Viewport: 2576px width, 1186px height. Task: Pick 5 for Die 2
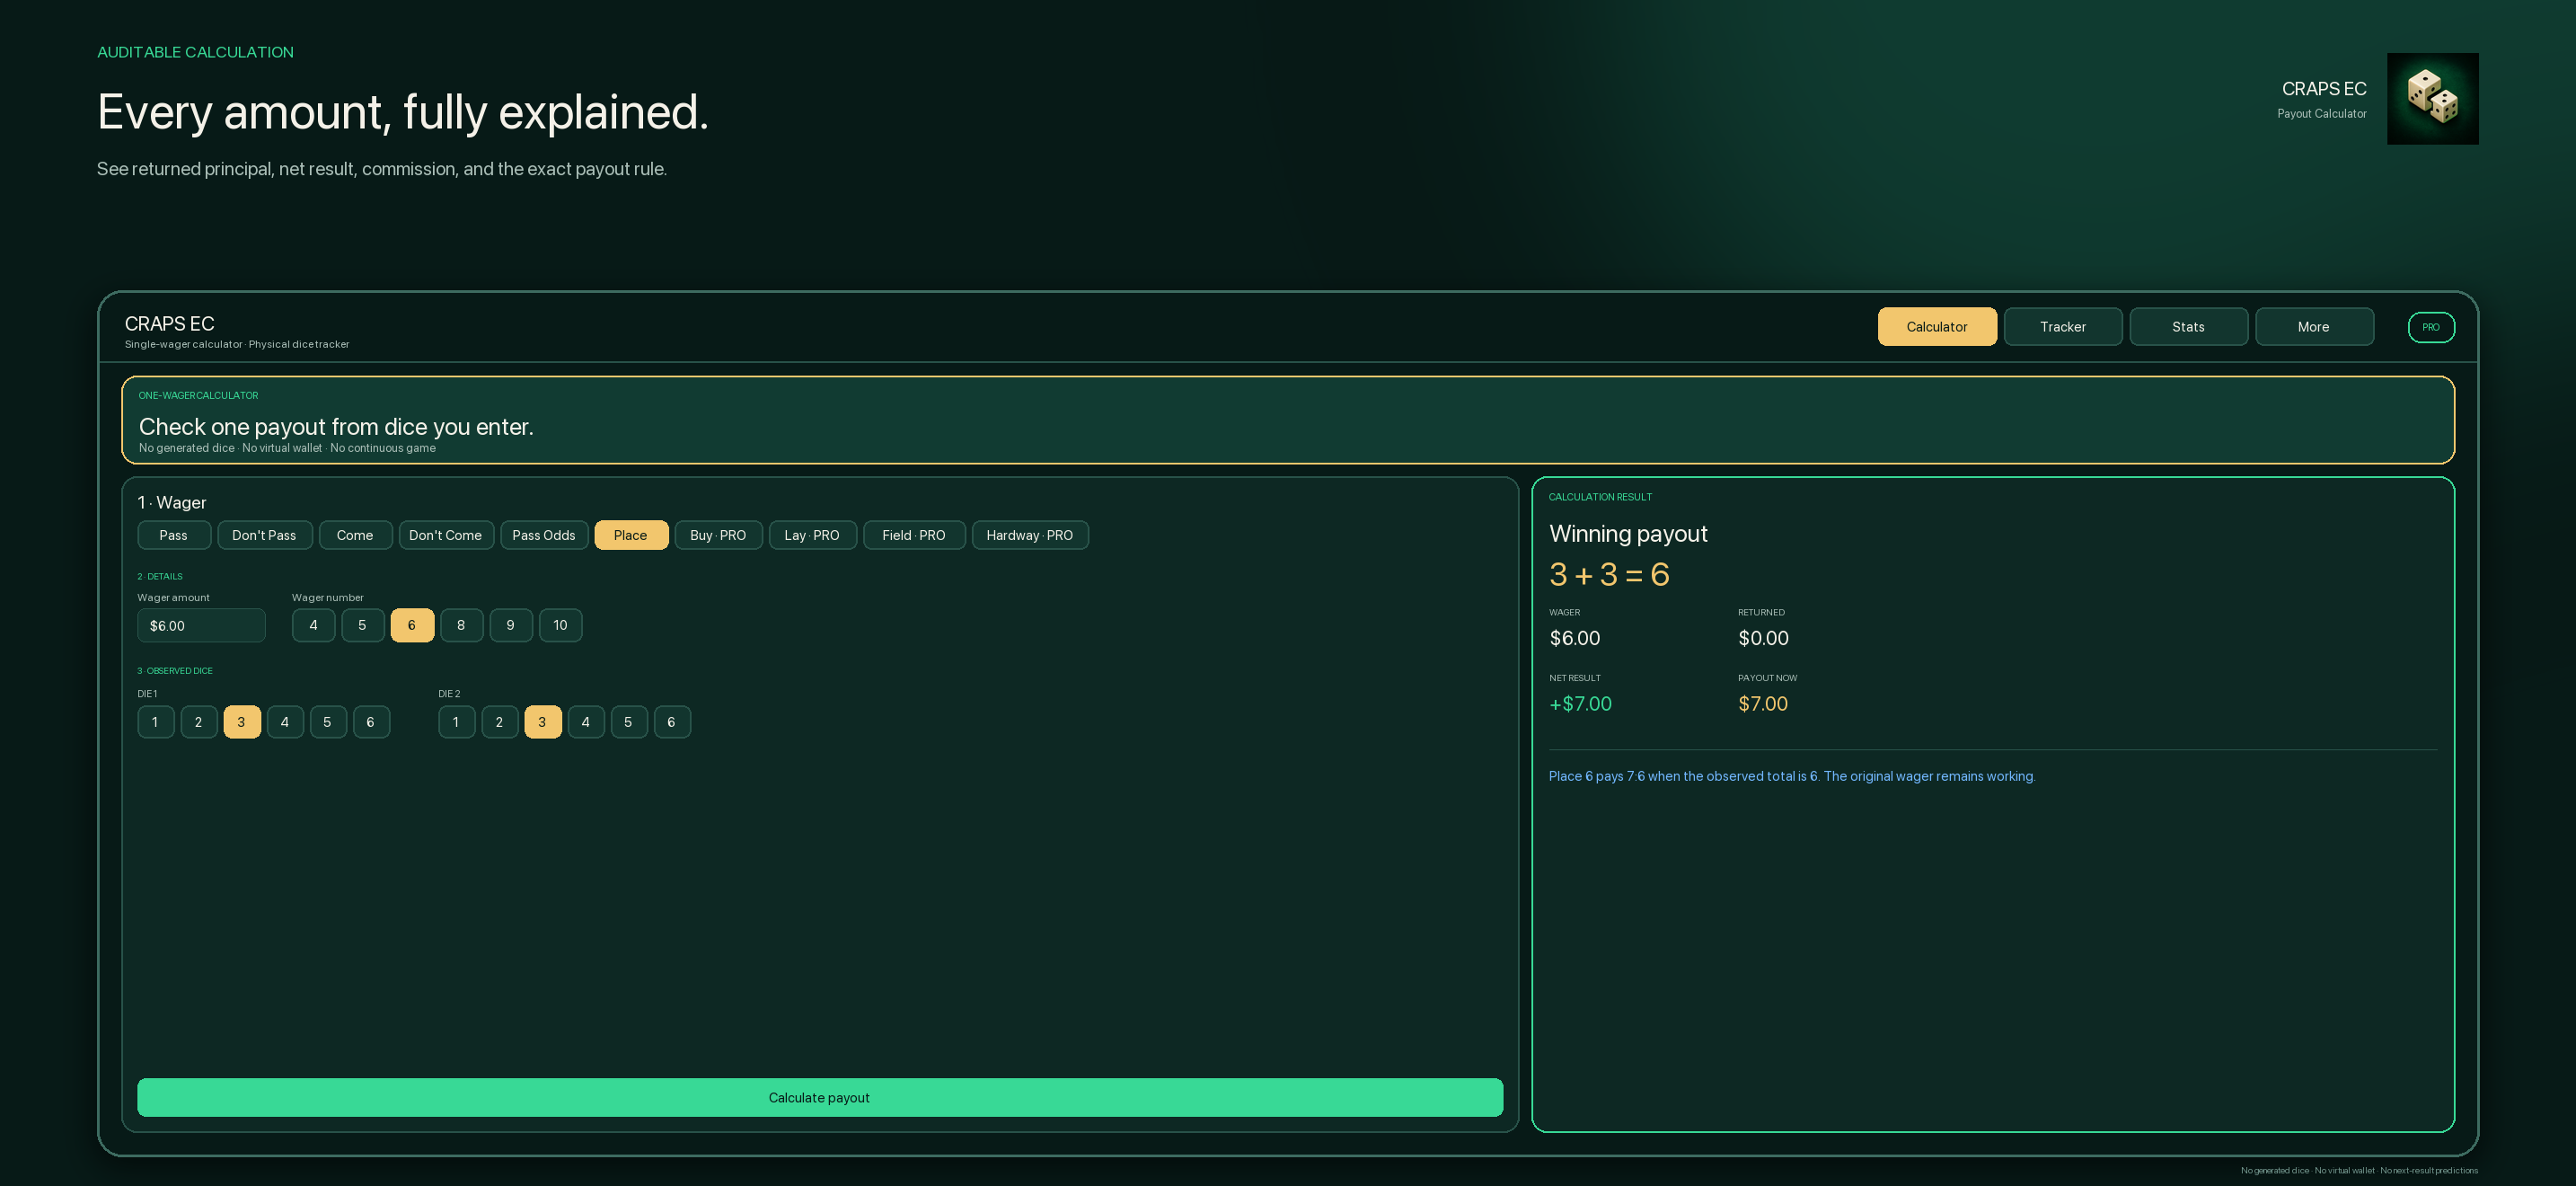point(629,722)
